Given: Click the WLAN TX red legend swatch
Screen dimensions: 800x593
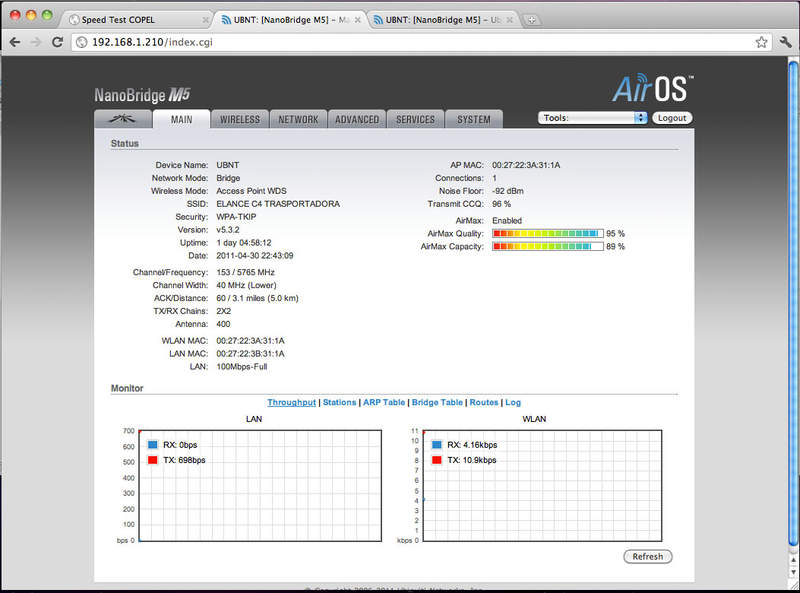Looking at the screenshot, I should pyautogui.click(x=437, y=460).
